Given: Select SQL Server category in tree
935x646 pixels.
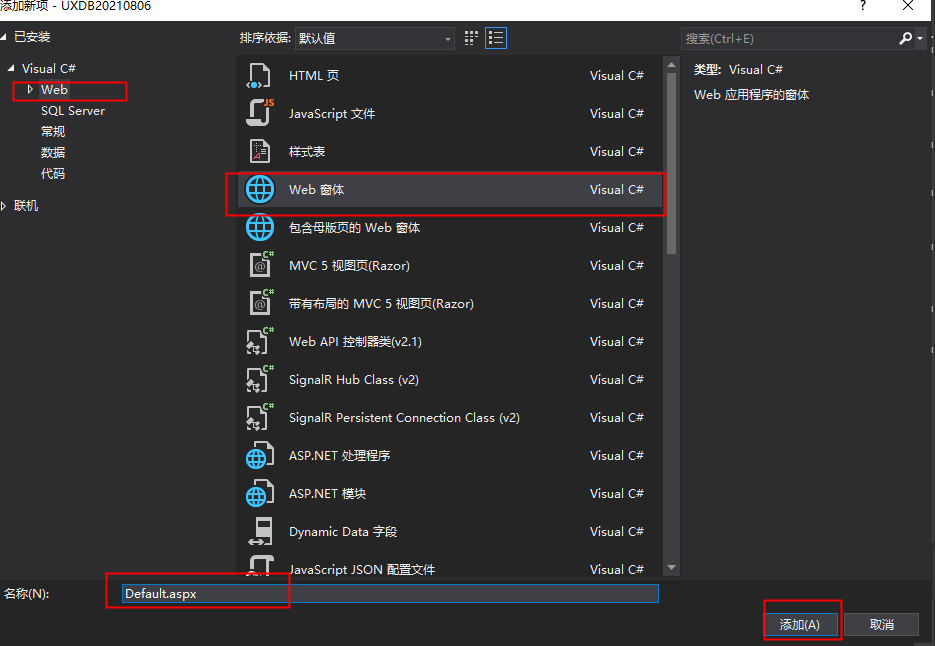Looking at the screenshot, I should pos(72,111).
